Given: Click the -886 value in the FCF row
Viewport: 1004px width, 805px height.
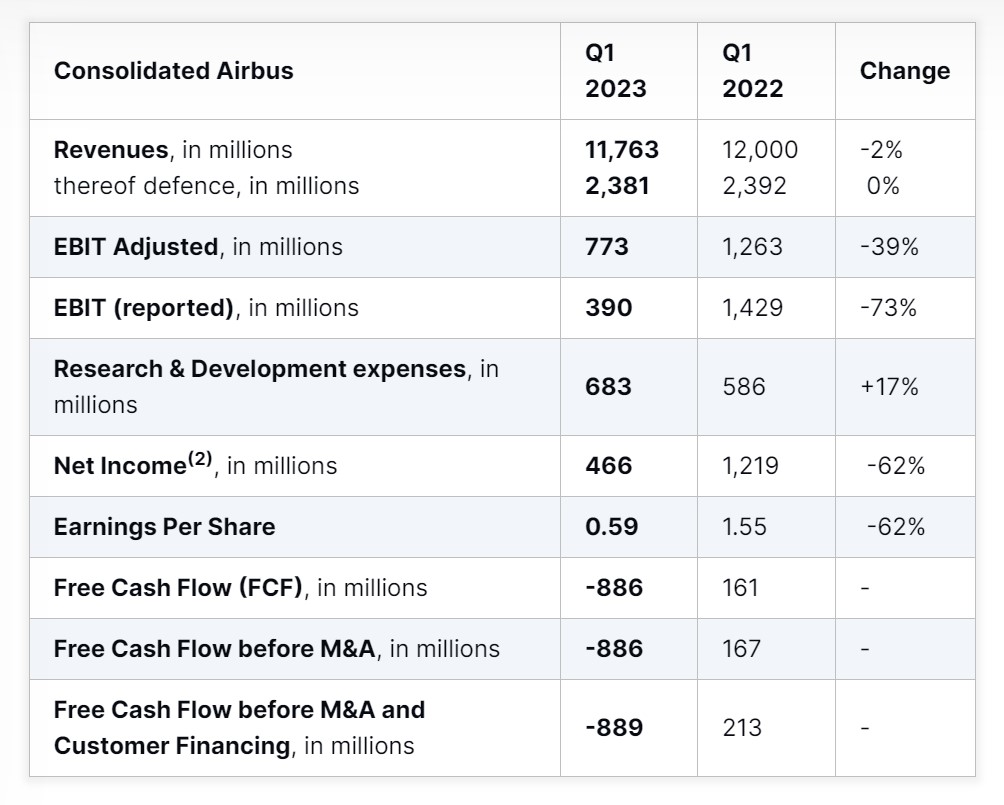Looking at the screenshot, I should [x=614, y=588].
